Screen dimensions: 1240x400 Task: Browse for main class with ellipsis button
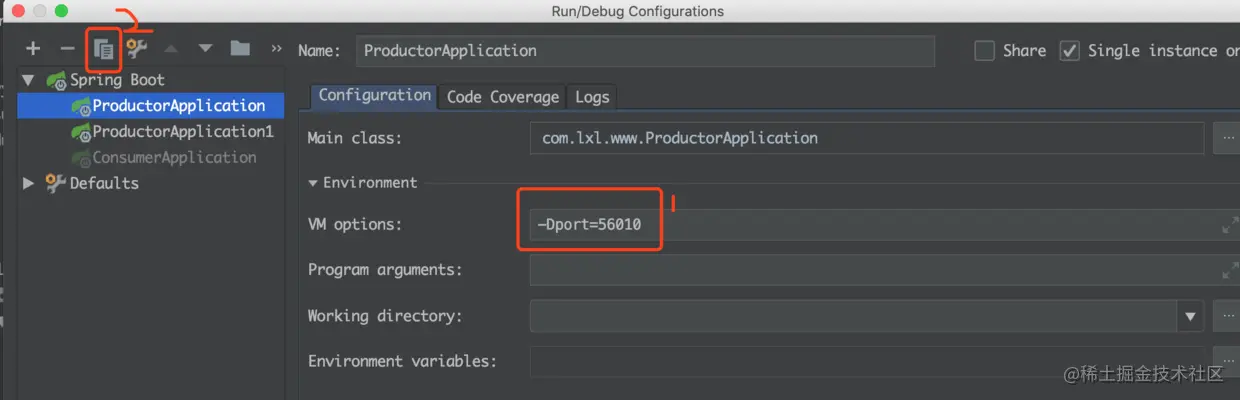[1226, 138]
